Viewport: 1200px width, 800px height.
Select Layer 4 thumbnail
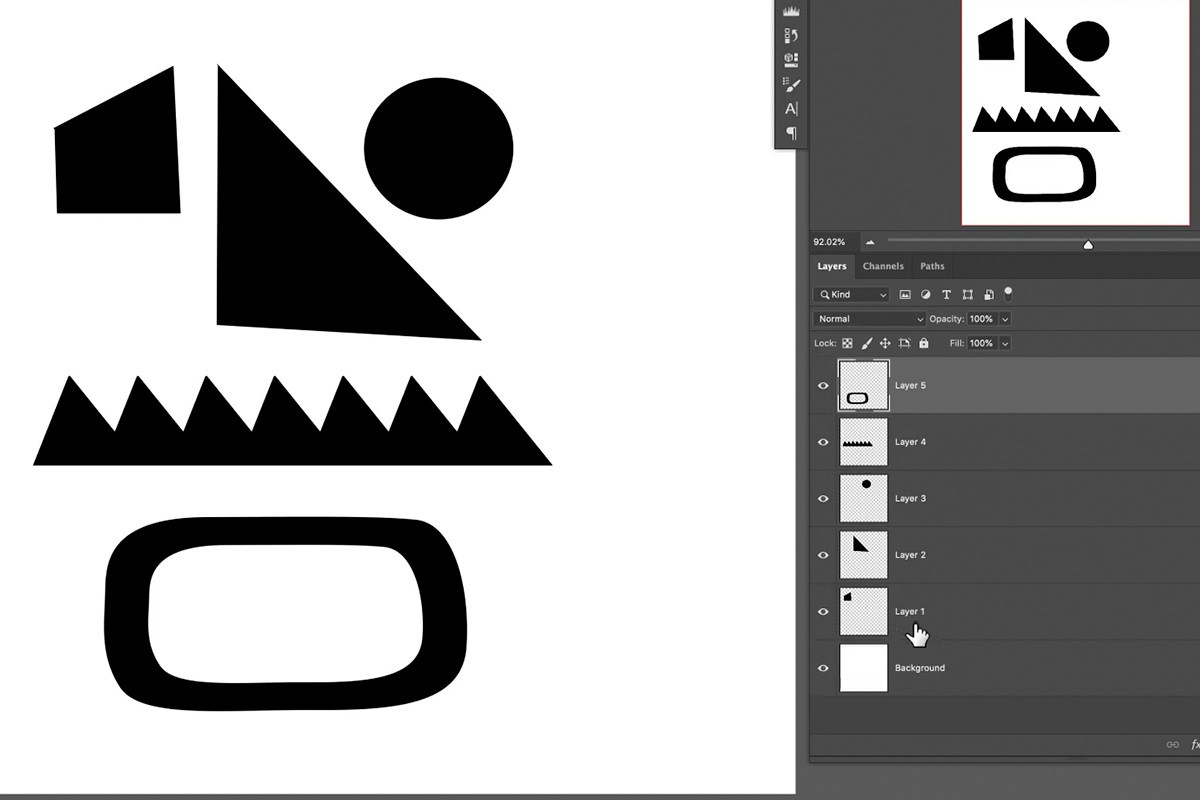tap(864, 442)
